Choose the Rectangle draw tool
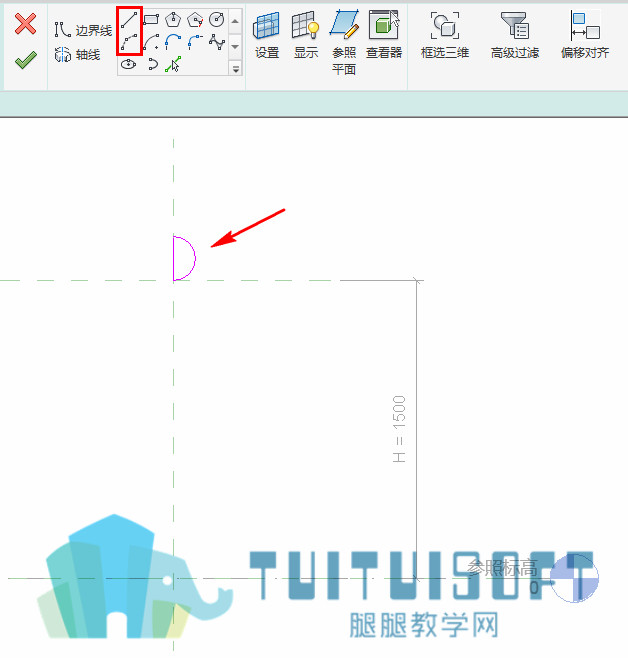This screenshot has height=658, width=628. point(151,19)
